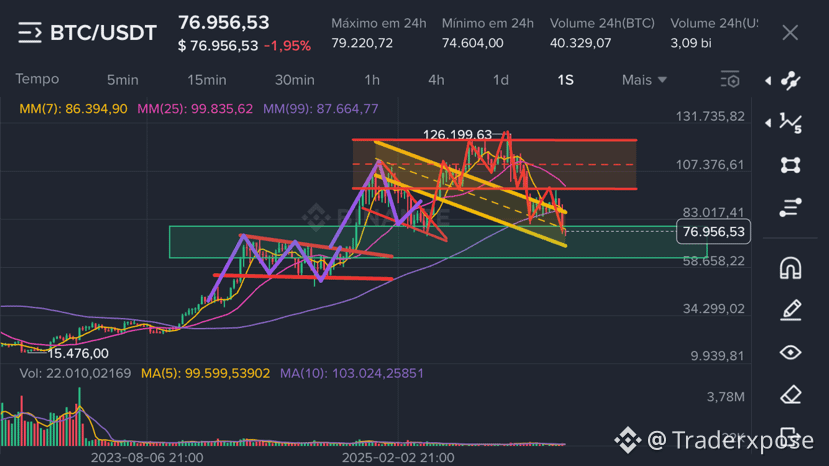Click the Mínimo em 24h value 74.604,00

tap(473, 43)
